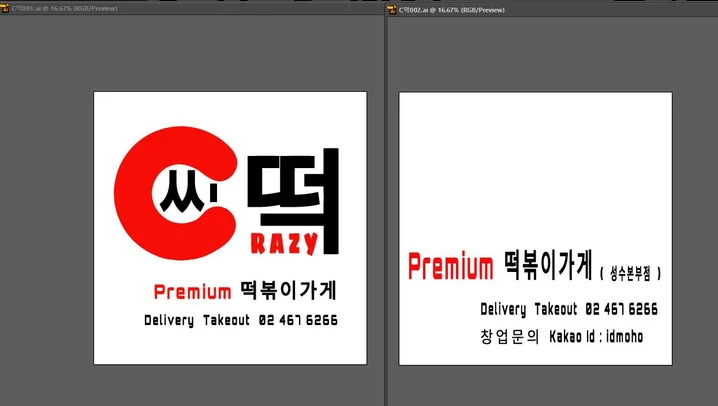Select phone number 02 467 6266 in right artboard
Viewport: 718px width, 406px height.
[621, 309]
